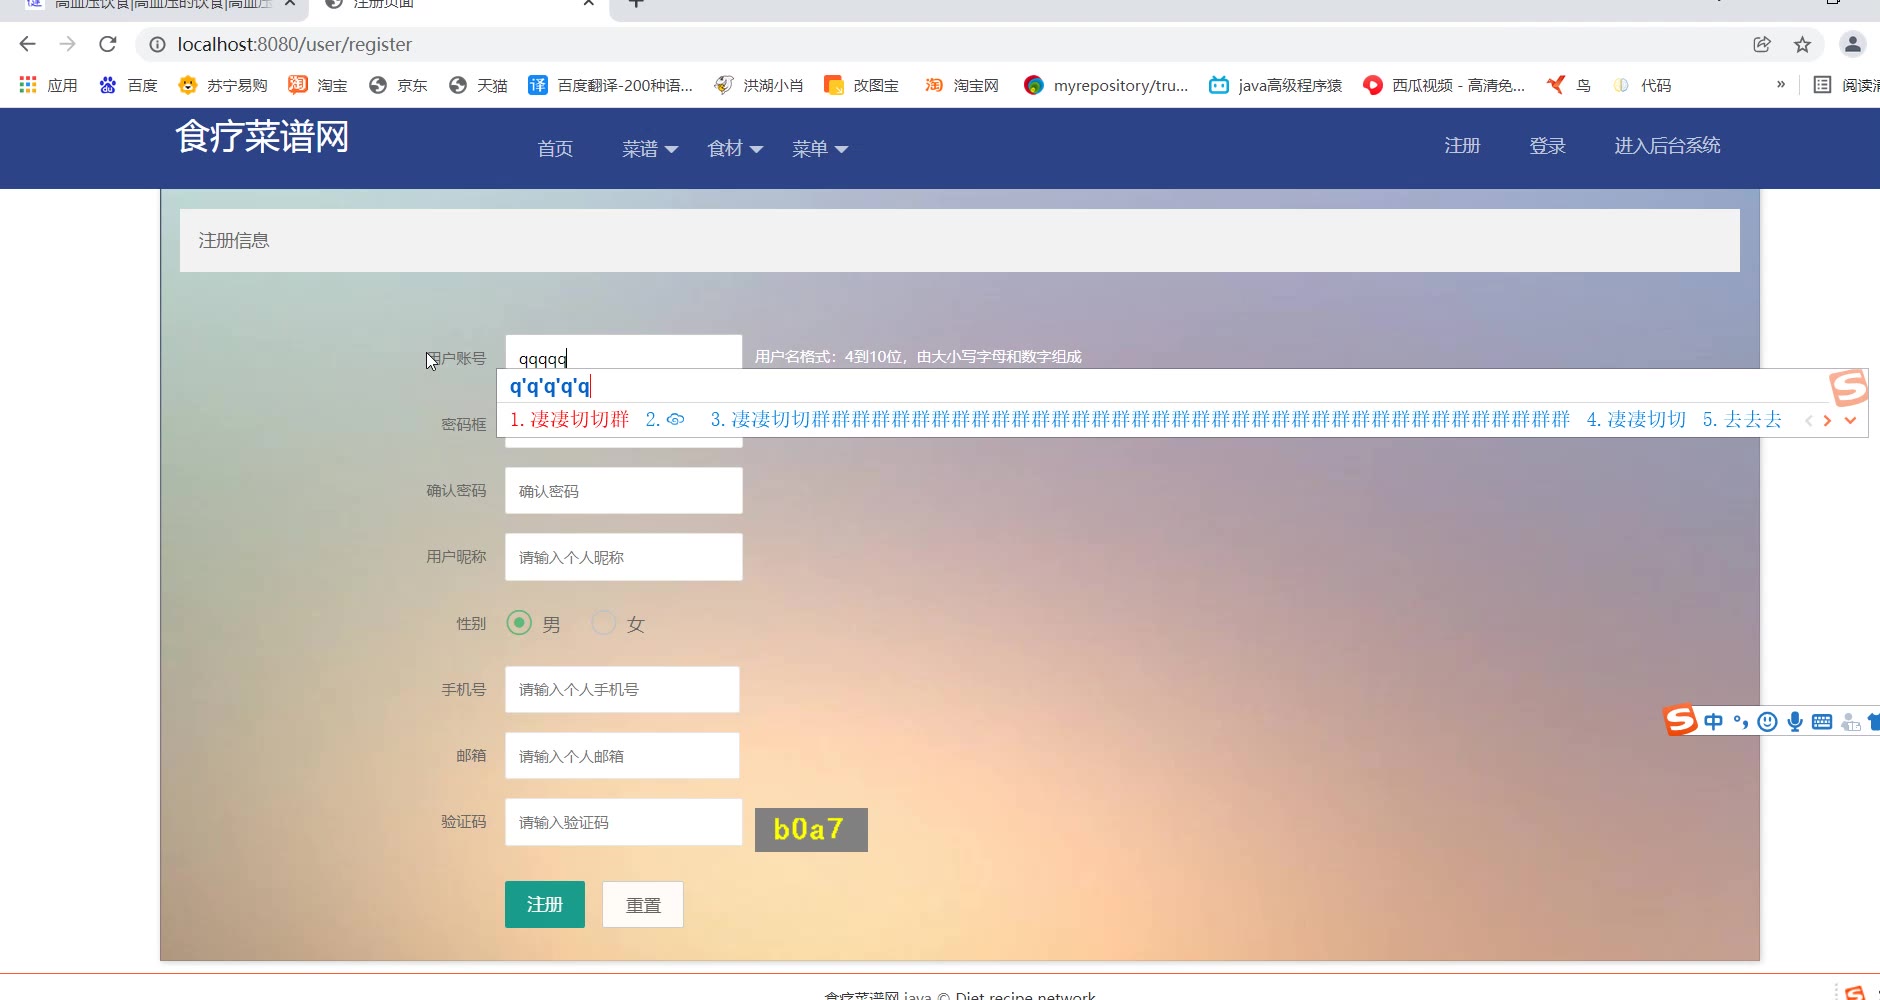1880x1000 pixels.
Task: Open the 百度翻译 bookmark
Action: [x=610, y=85]
